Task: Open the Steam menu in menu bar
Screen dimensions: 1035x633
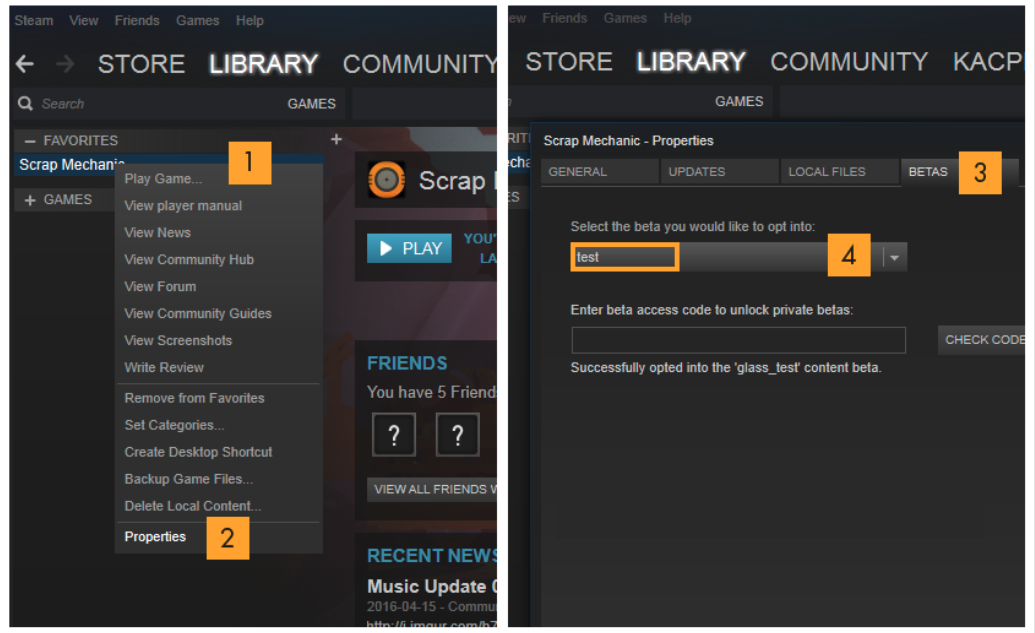Action: pyautogui.click(x=34, y=20)
